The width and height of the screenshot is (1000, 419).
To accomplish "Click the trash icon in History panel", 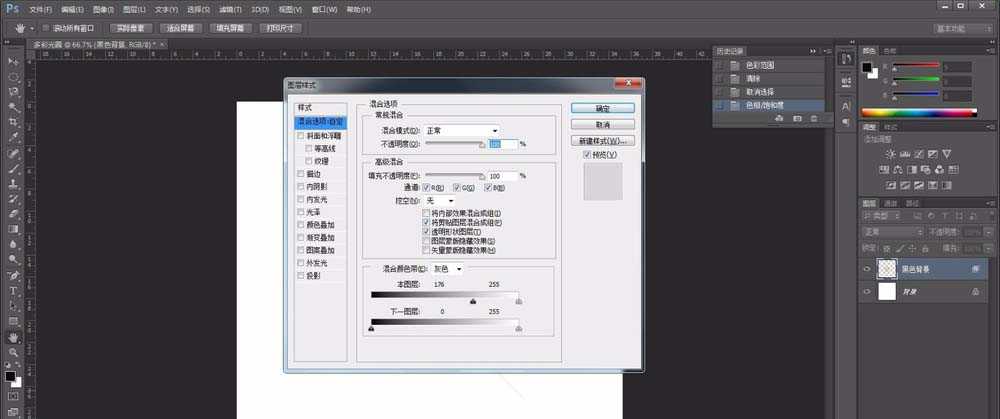I will [813, 118].
